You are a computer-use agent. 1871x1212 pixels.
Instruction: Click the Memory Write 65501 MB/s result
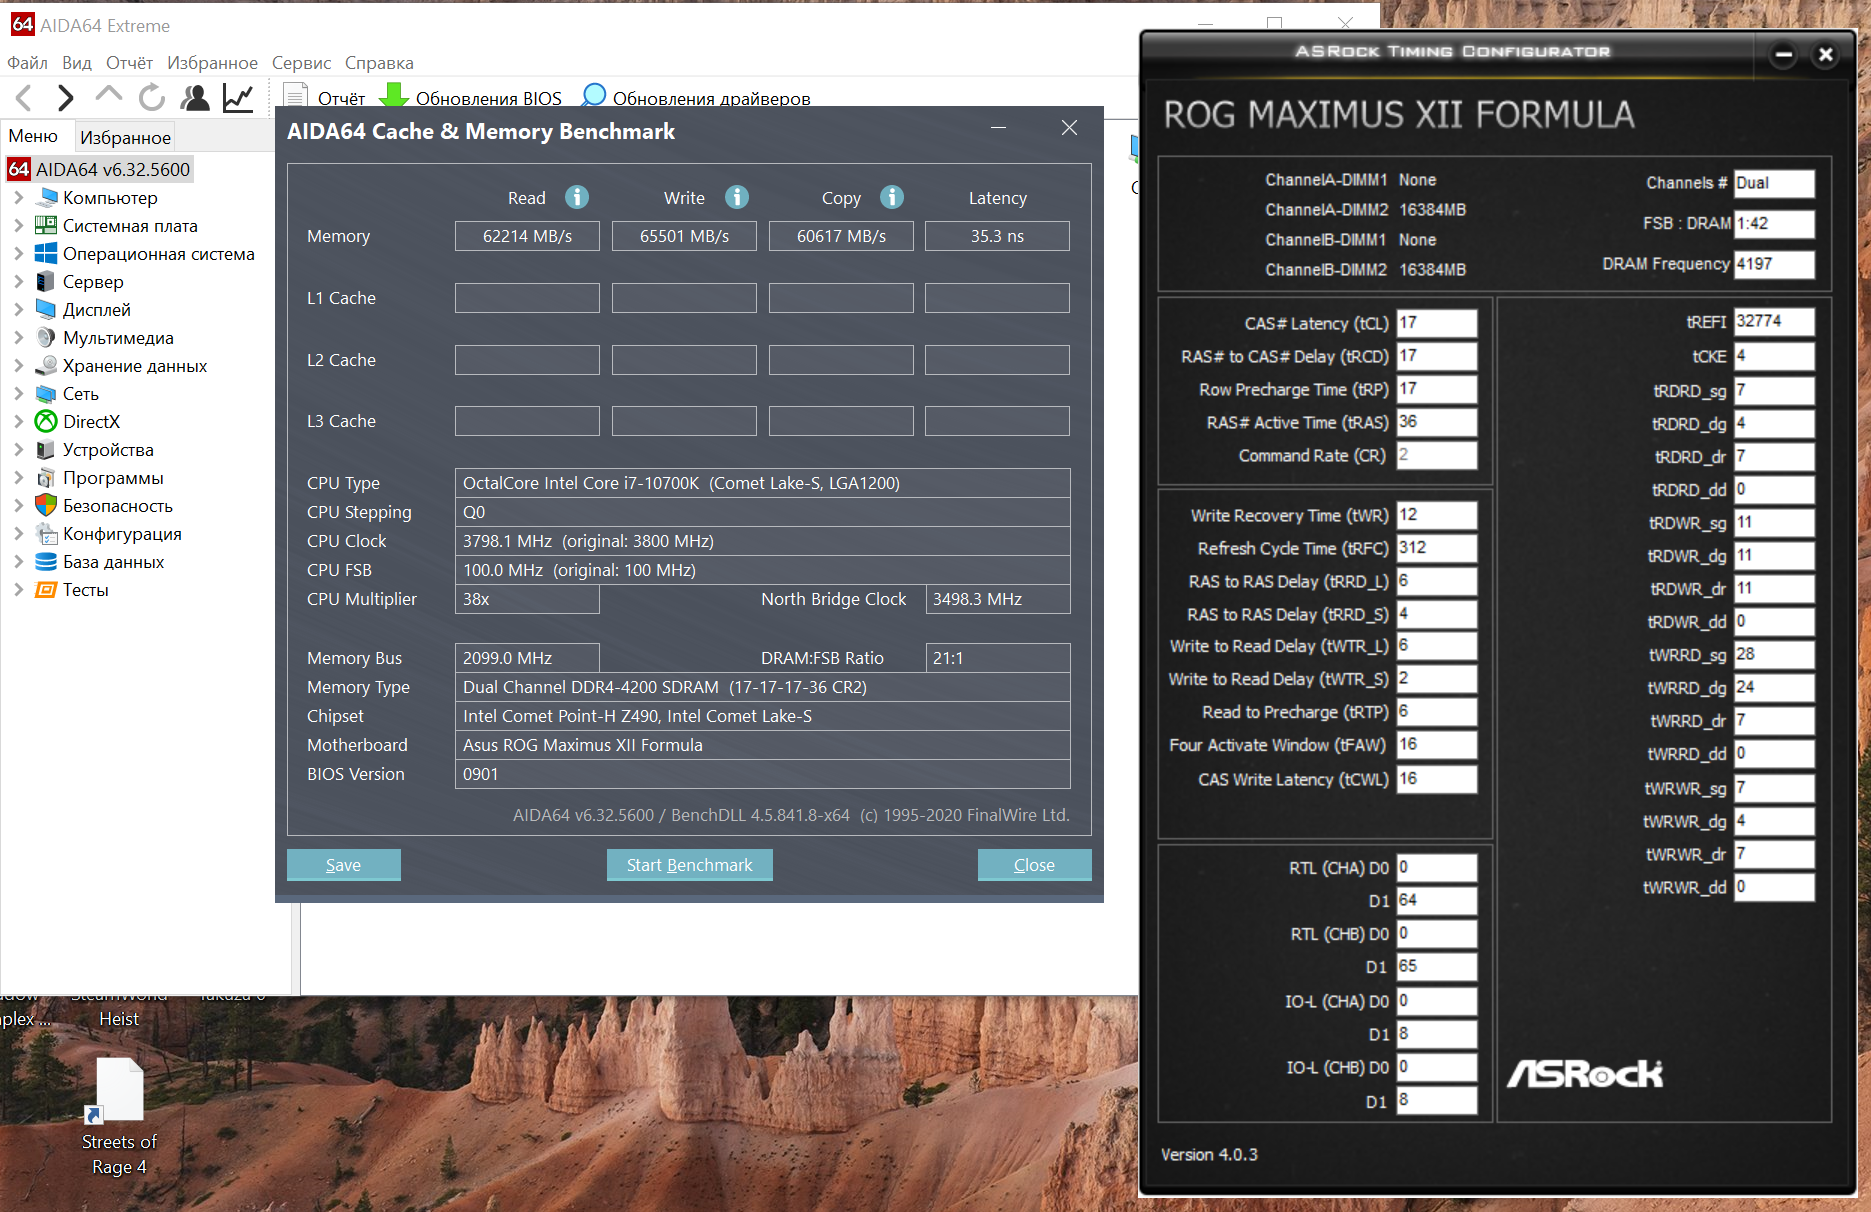(x=684, y=236)
